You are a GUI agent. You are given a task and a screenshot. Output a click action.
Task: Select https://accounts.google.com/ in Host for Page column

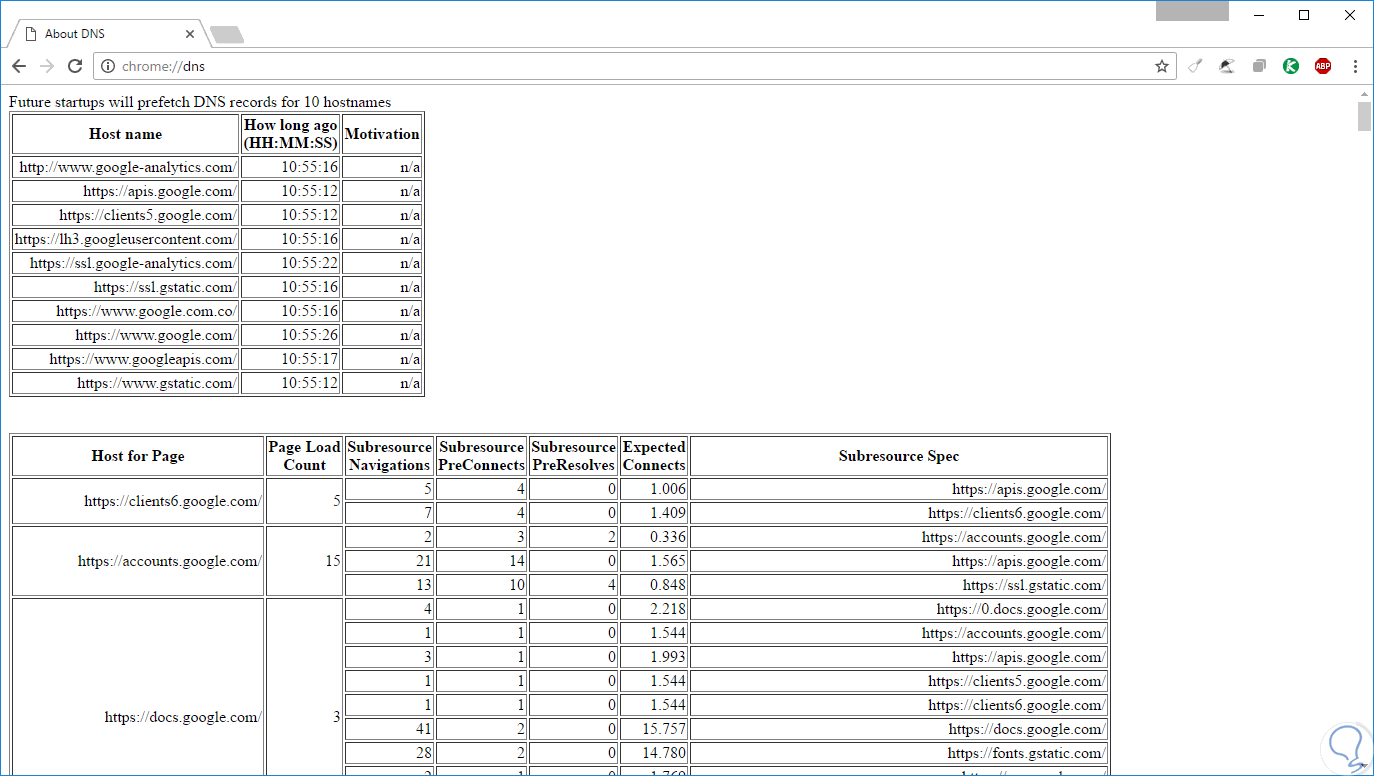138,561
